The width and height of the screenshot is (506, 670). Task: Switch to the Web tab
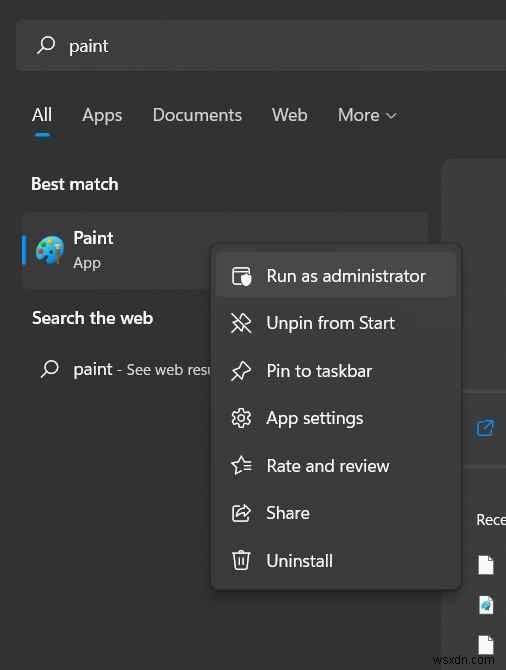coord(289,115)
